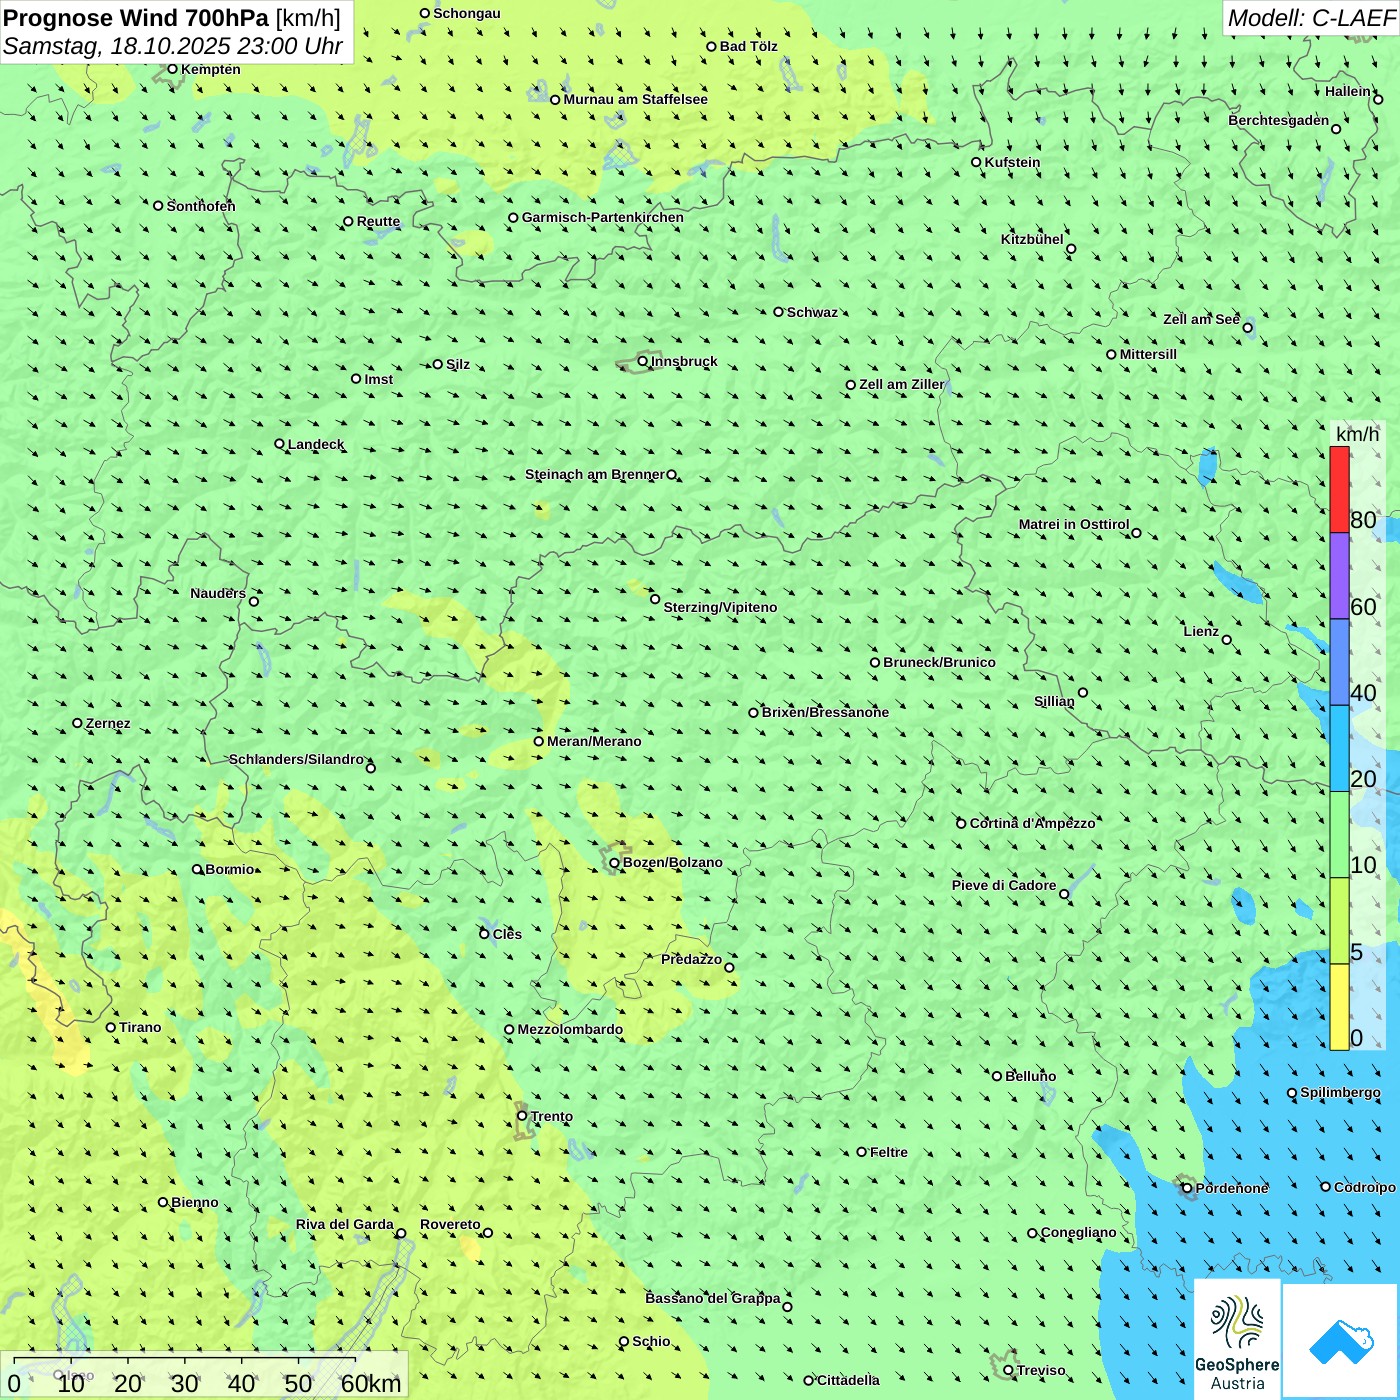1400x1400 pixels.
Task: Select the Bormio city label
Action: [230, 869]
